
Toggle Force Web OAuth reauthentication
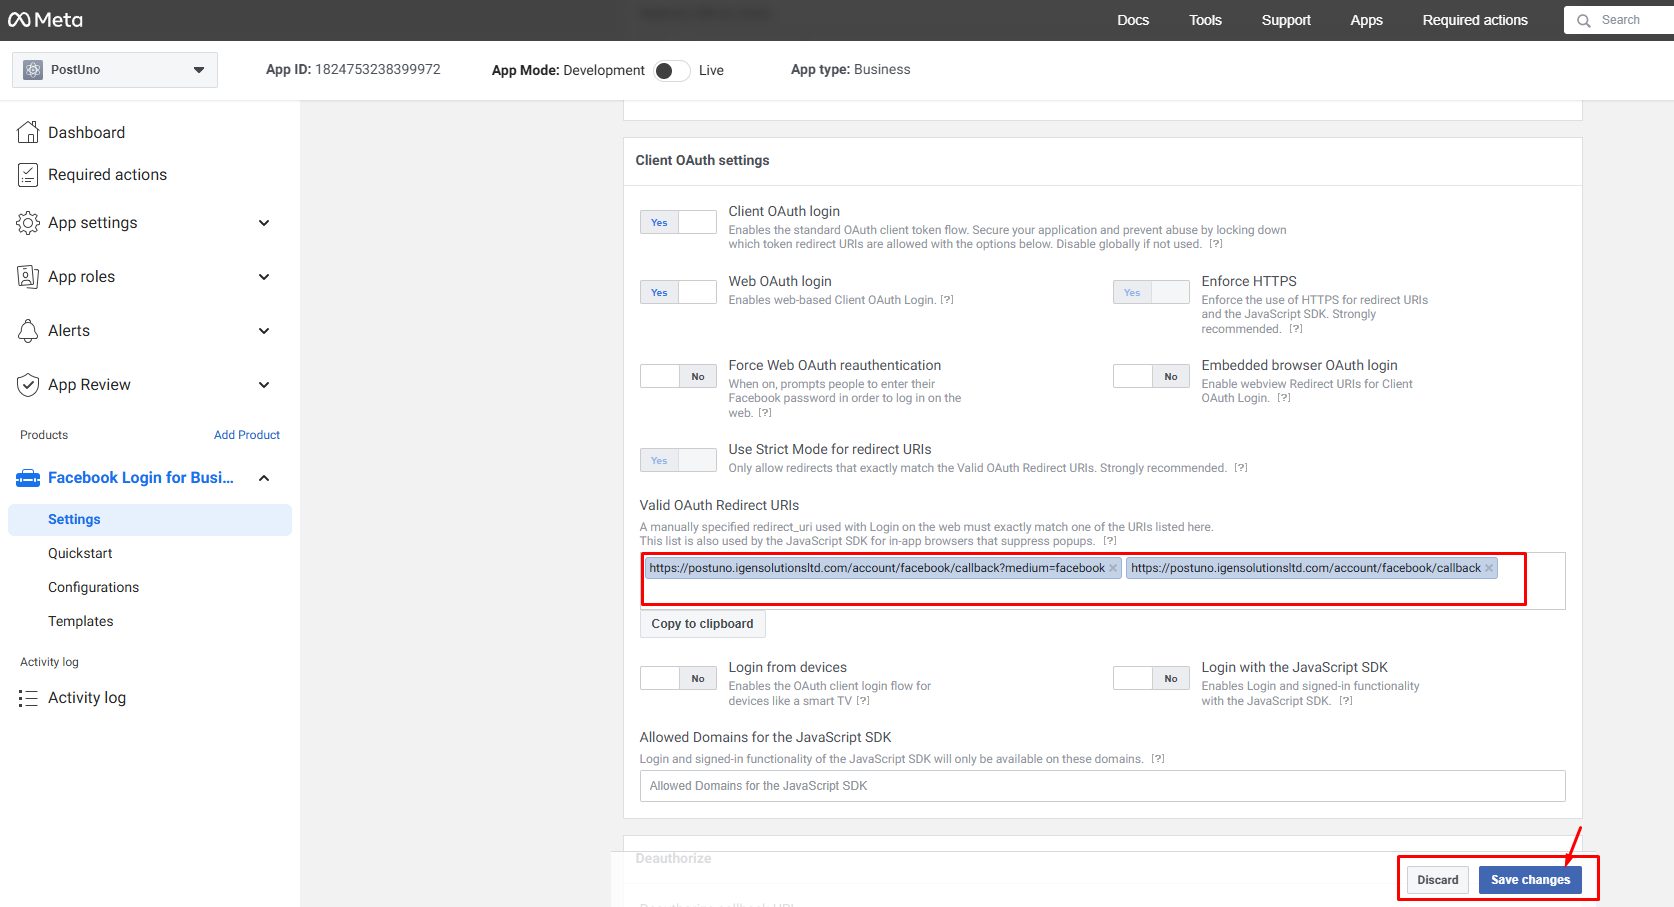[x=678, y=377]
